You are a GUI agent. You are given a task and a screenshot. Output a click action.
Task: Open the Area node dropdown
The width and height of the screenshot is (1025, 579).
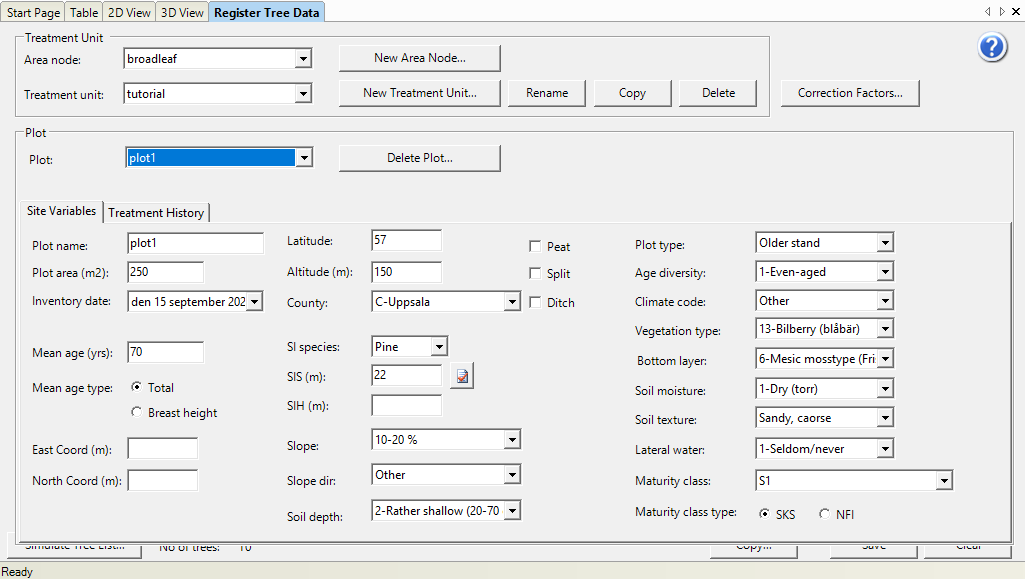(303, 59)
